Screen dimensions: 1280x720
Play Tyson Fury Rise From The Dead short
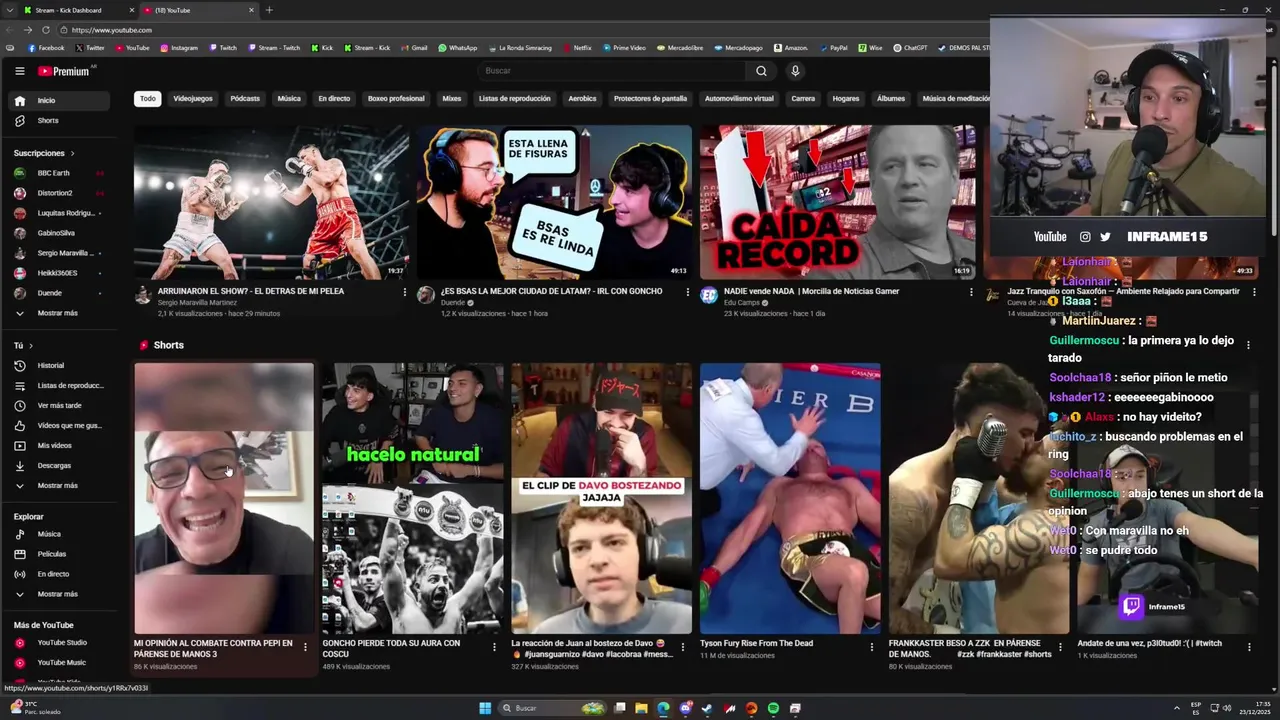(x=790, y=498)
